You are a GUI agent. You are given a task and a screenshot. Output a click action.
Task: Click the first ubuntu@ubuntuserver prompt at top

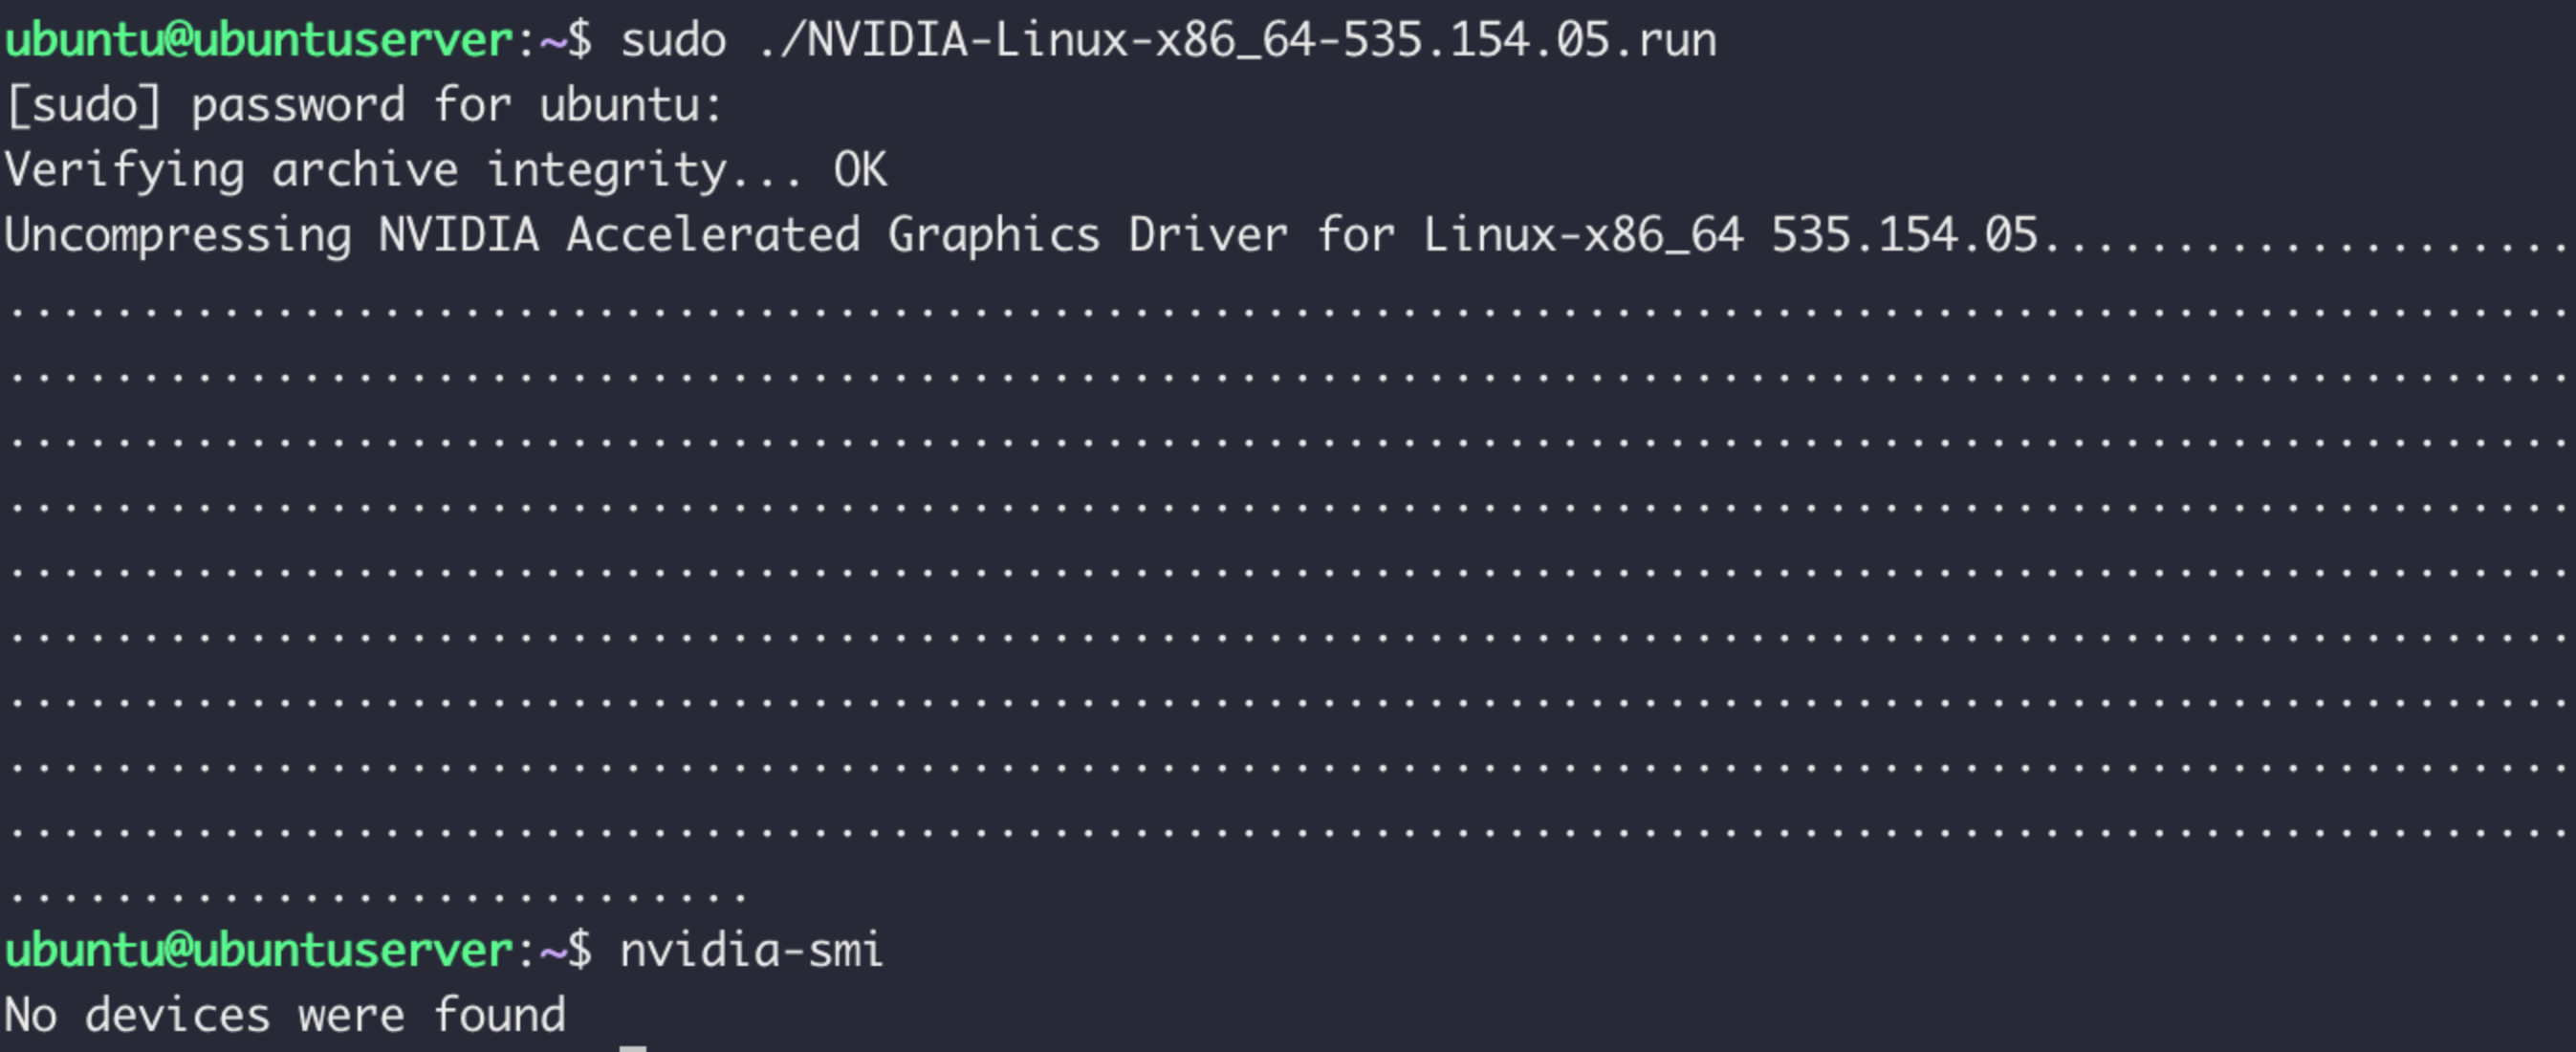259,41
